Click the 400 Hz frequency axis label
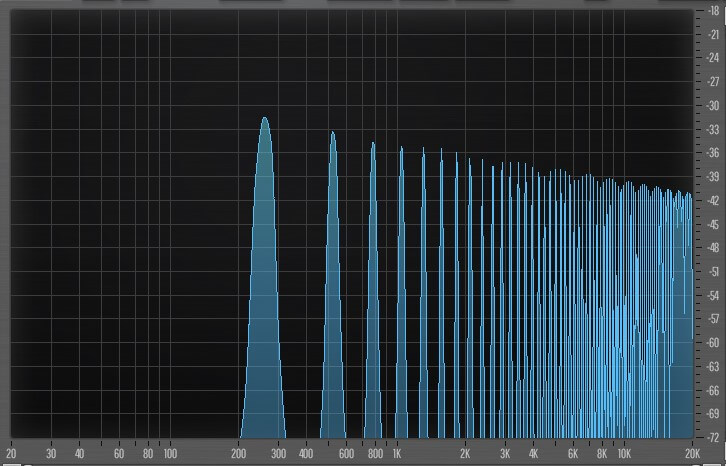Viewport: 726px width, 466px height. point(306,453)
